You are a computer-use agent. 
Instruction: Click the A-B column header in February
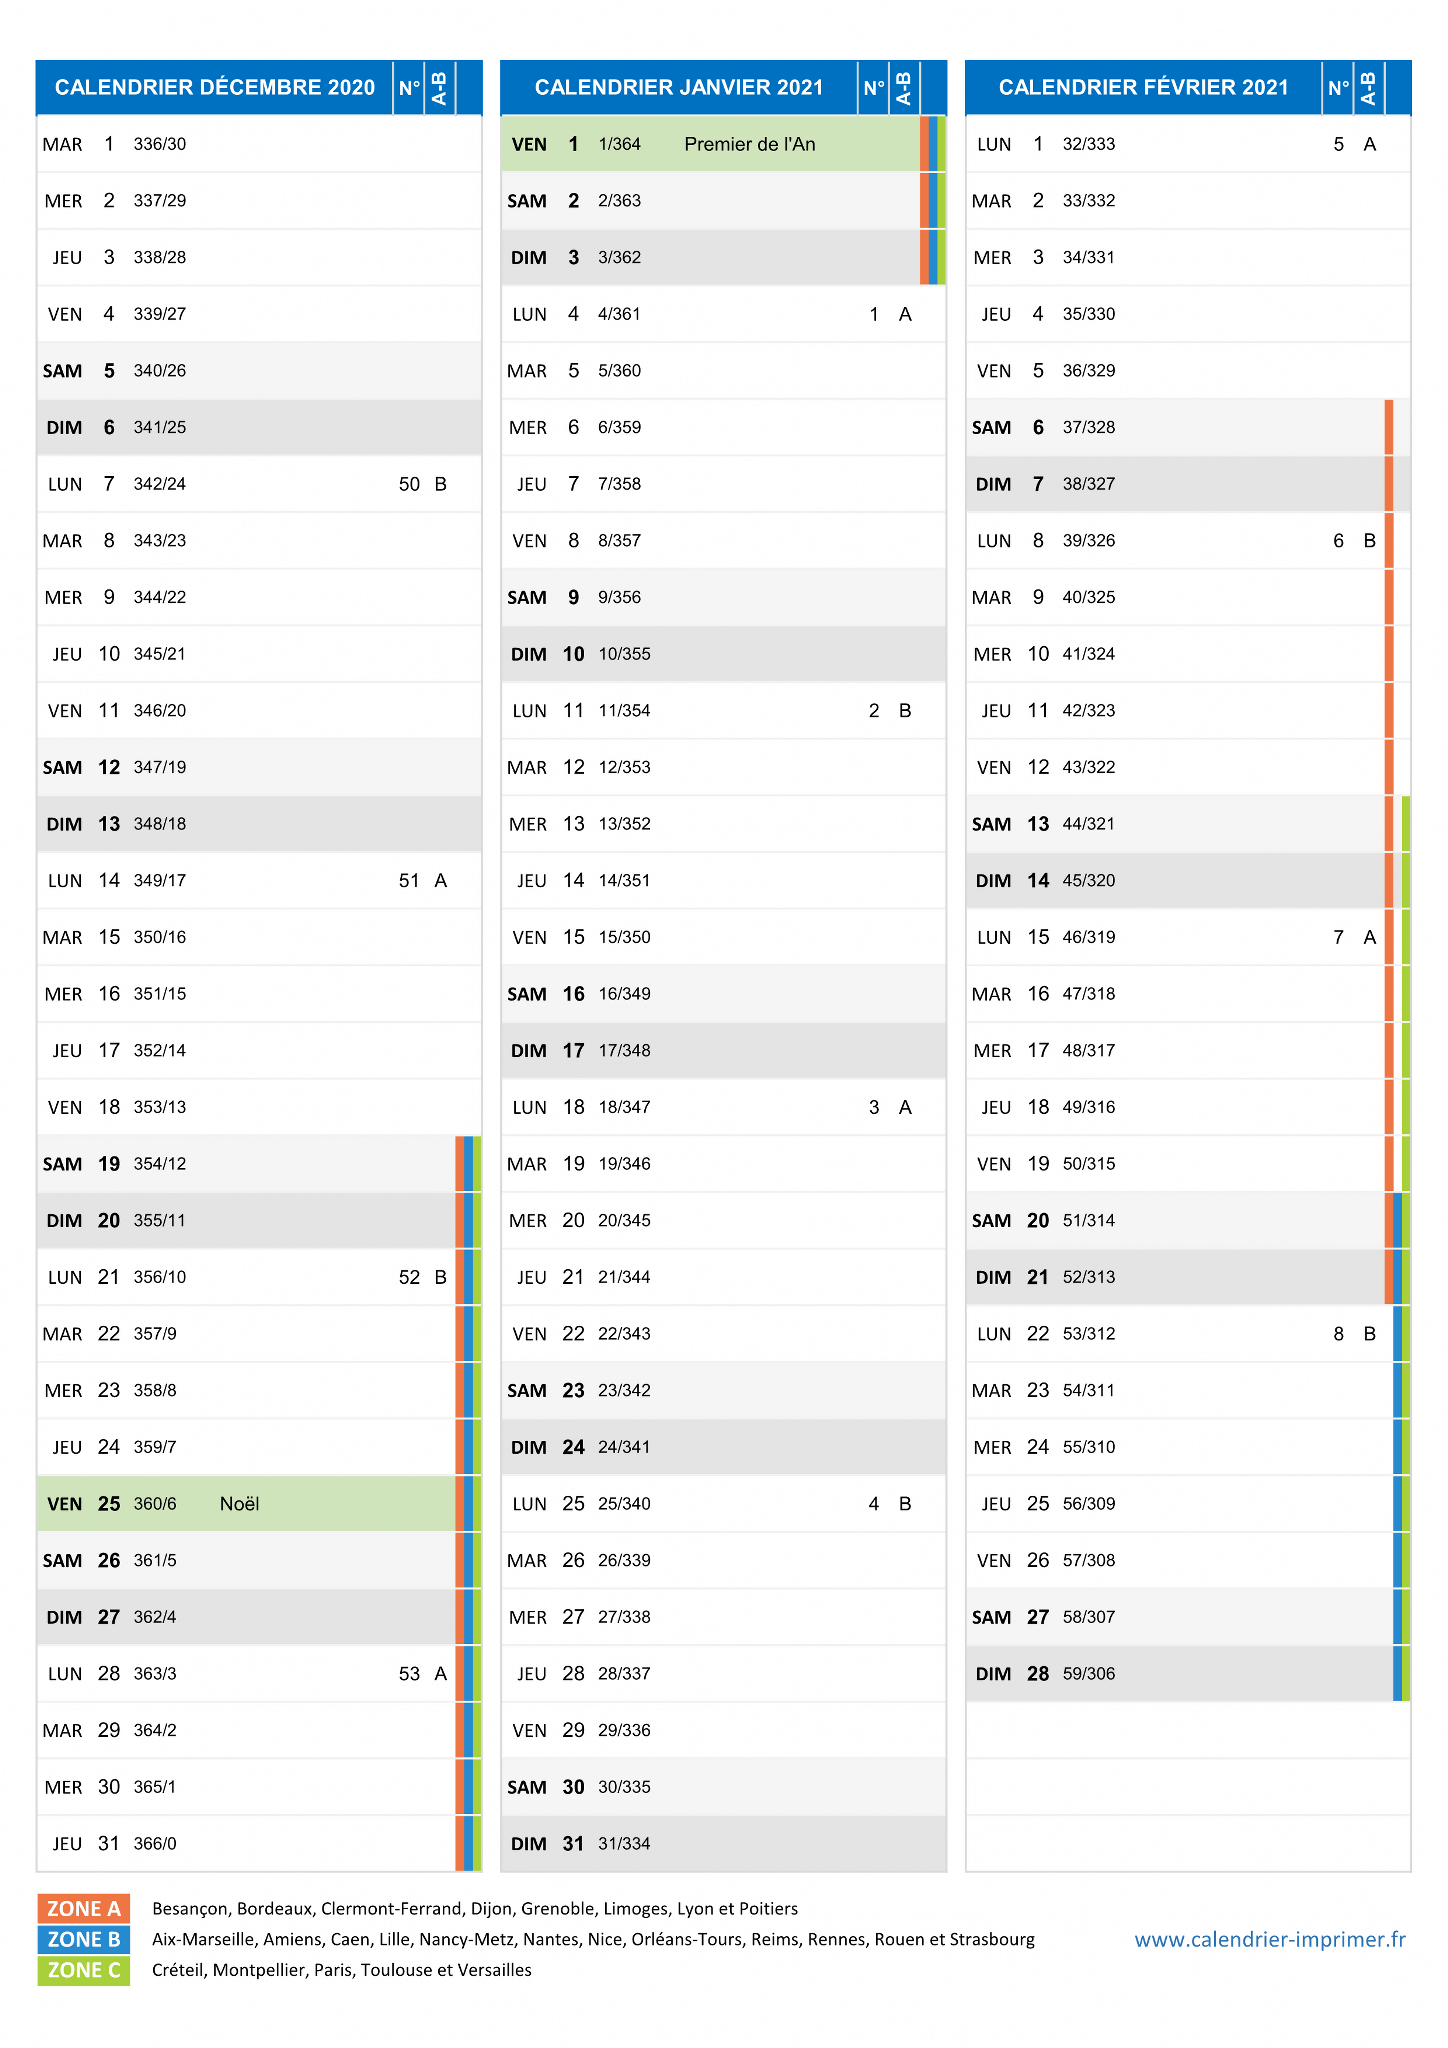point(1368,88)
